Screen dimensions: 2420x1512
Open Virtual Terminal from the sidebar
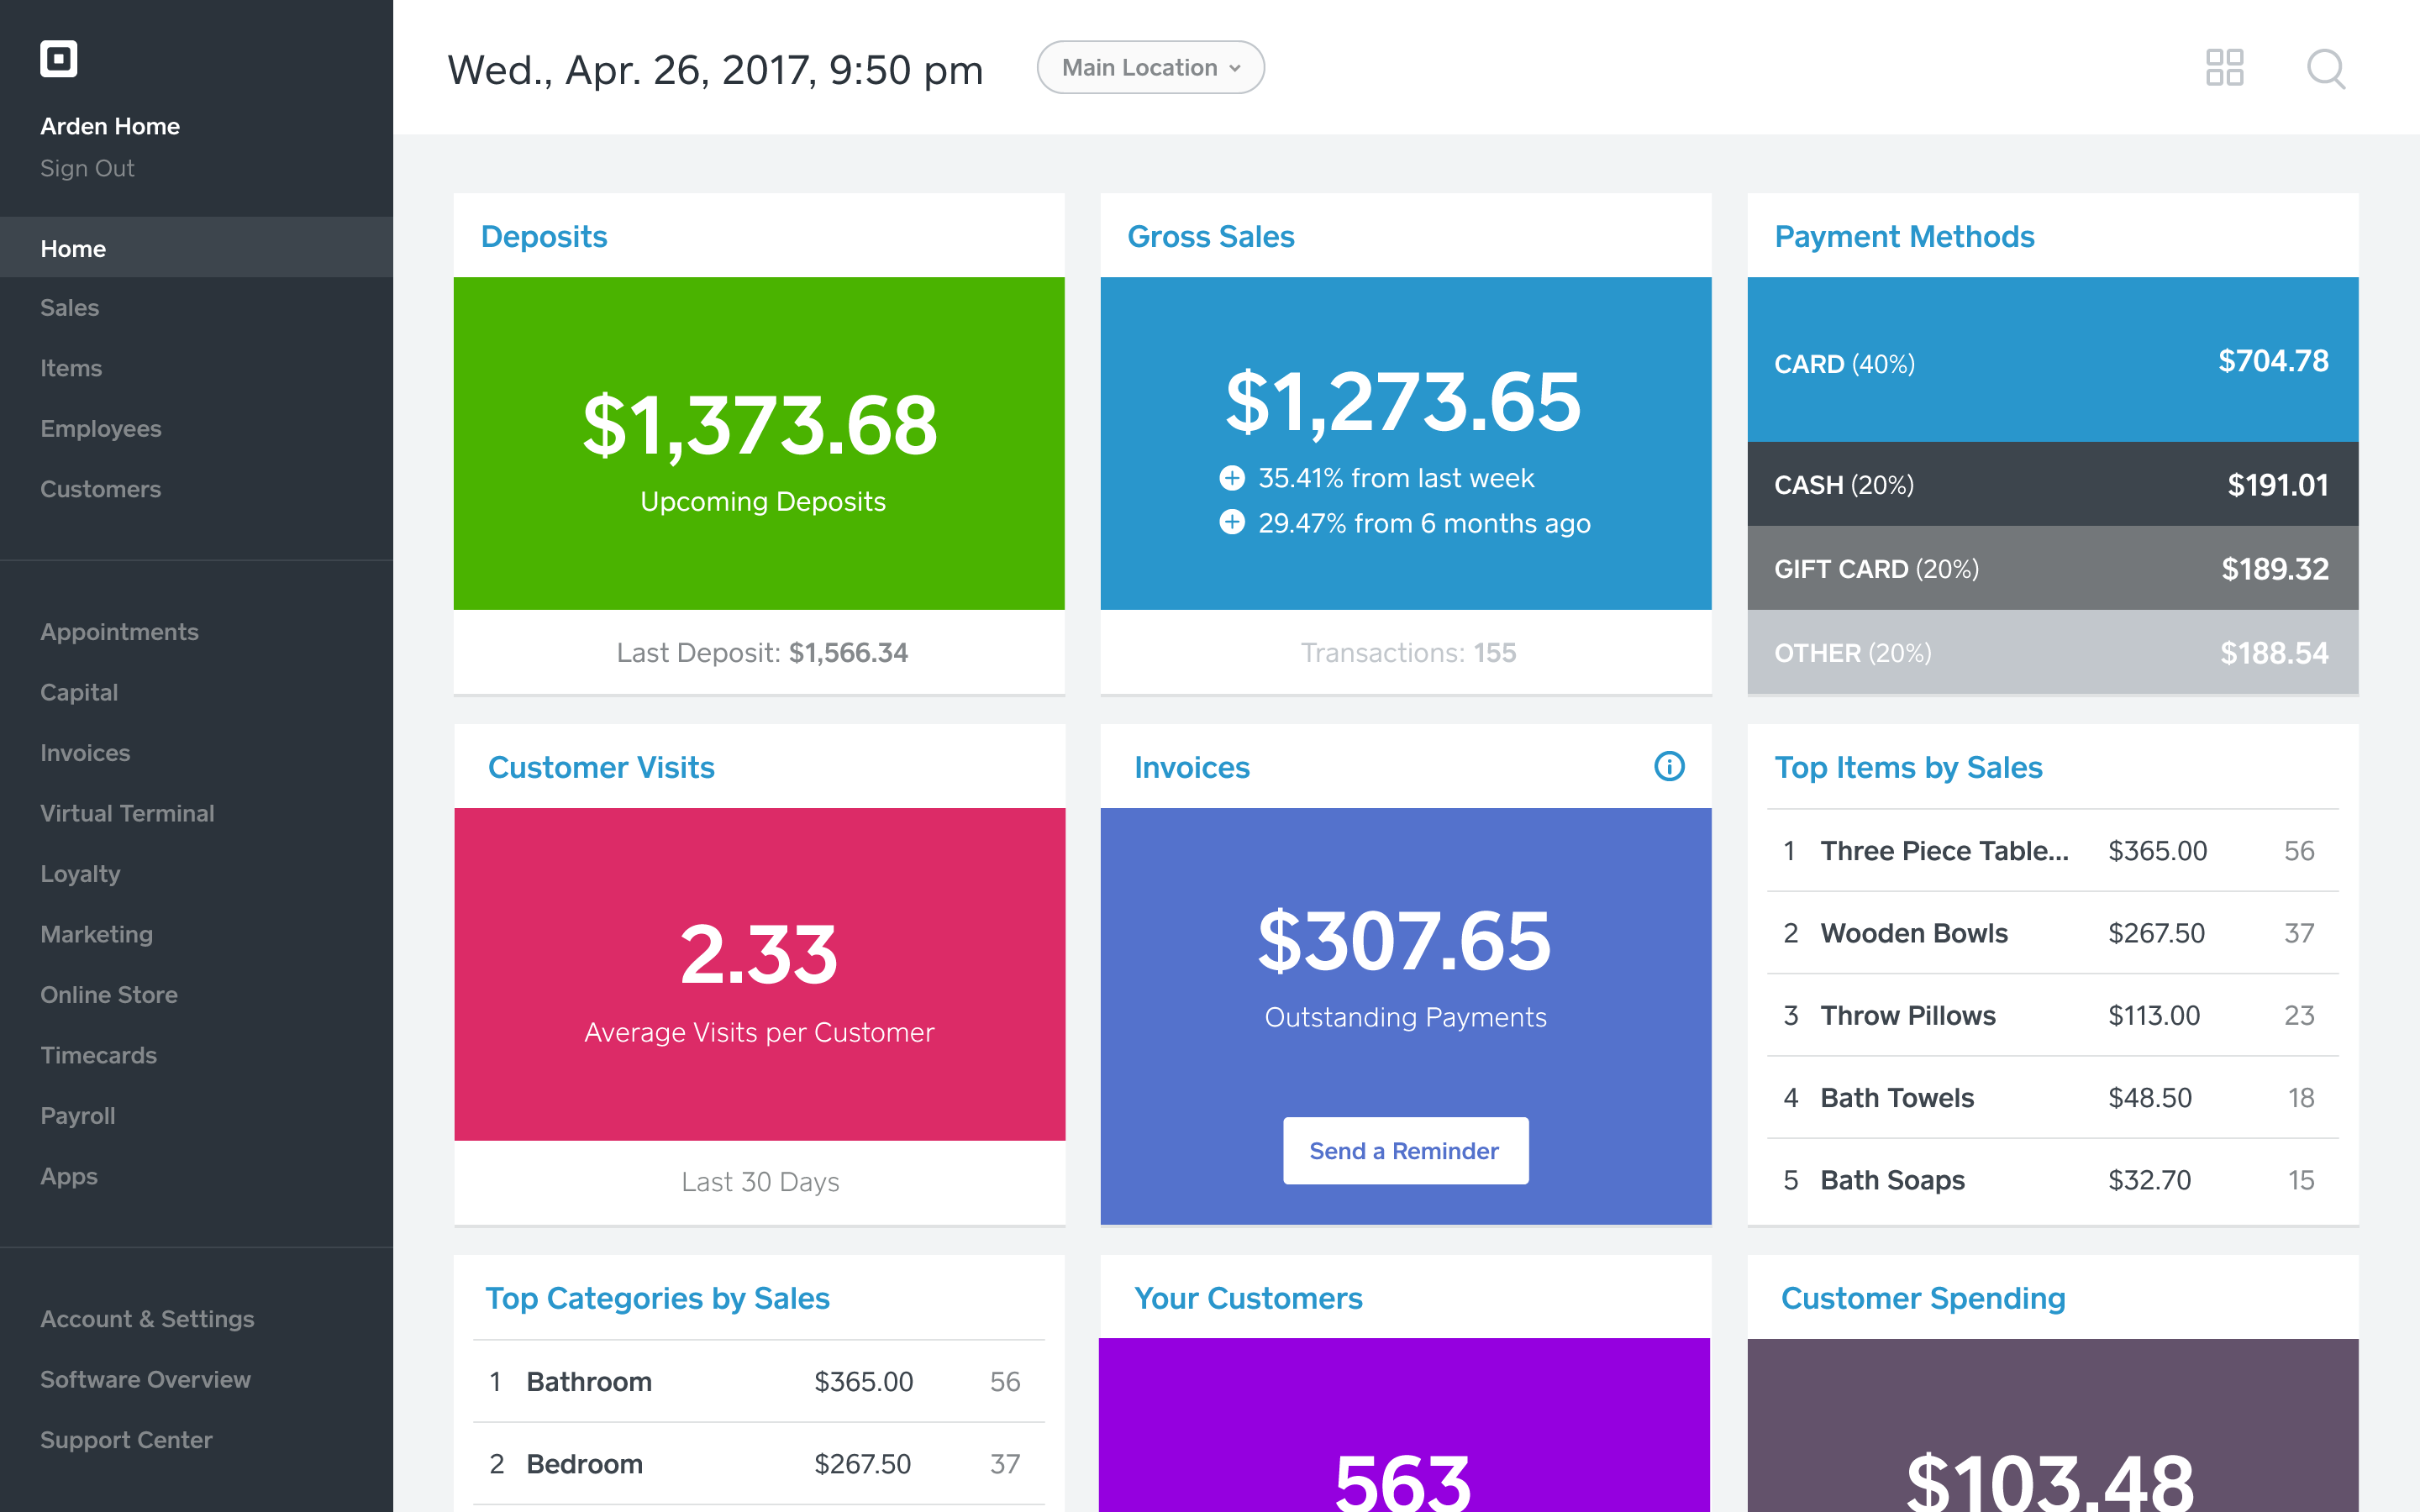(x=127, y=813)
